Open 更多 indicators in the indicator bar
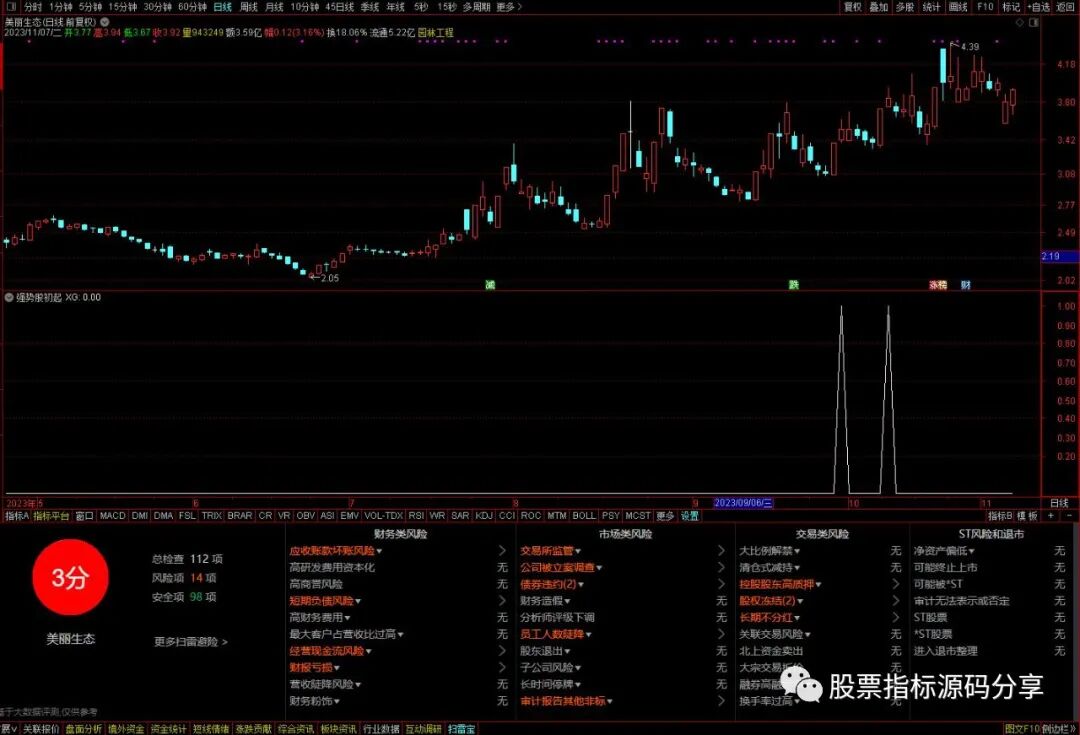Image resolution: width=1080 pixels, height=735 pixels. tap(665, 515)
